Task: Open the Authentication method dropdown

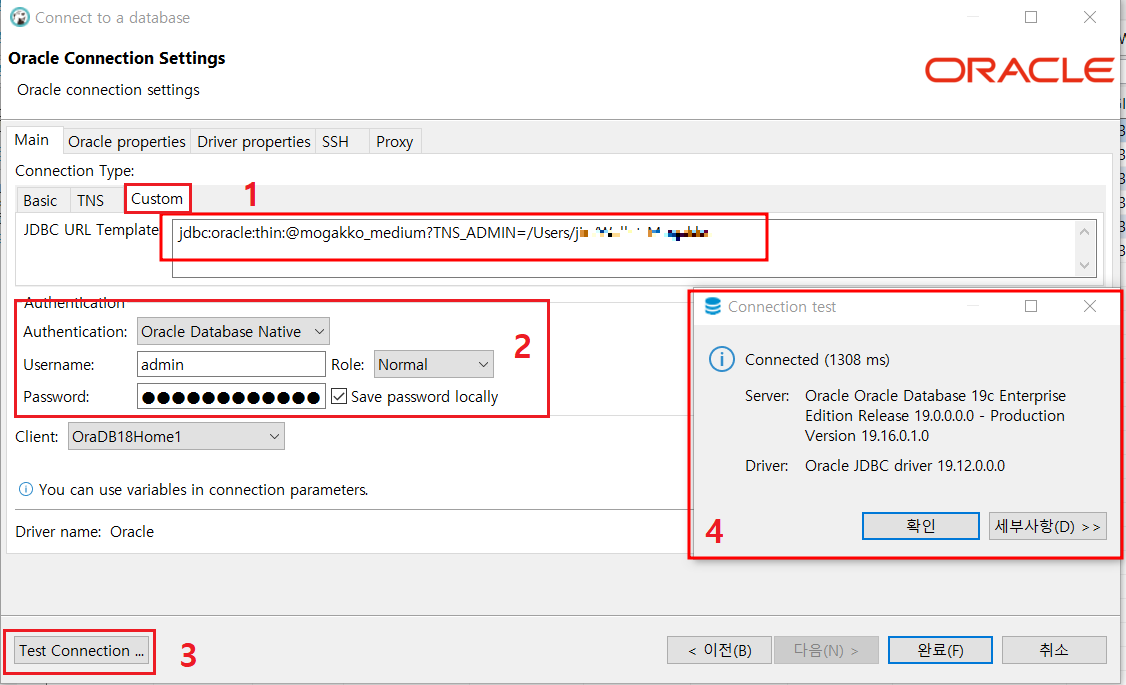Action: (x=233, y=332)
